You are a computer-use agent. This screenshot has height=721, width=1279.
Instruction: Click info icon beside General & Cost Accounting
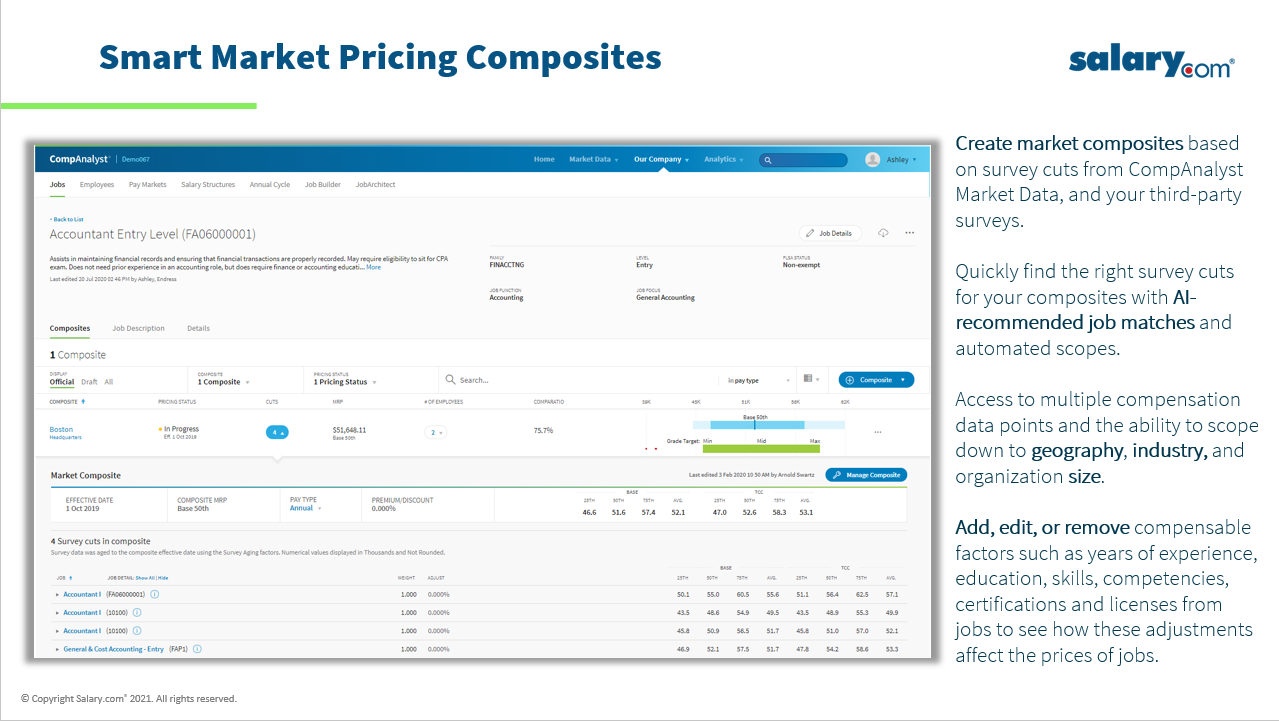point(198,649)
